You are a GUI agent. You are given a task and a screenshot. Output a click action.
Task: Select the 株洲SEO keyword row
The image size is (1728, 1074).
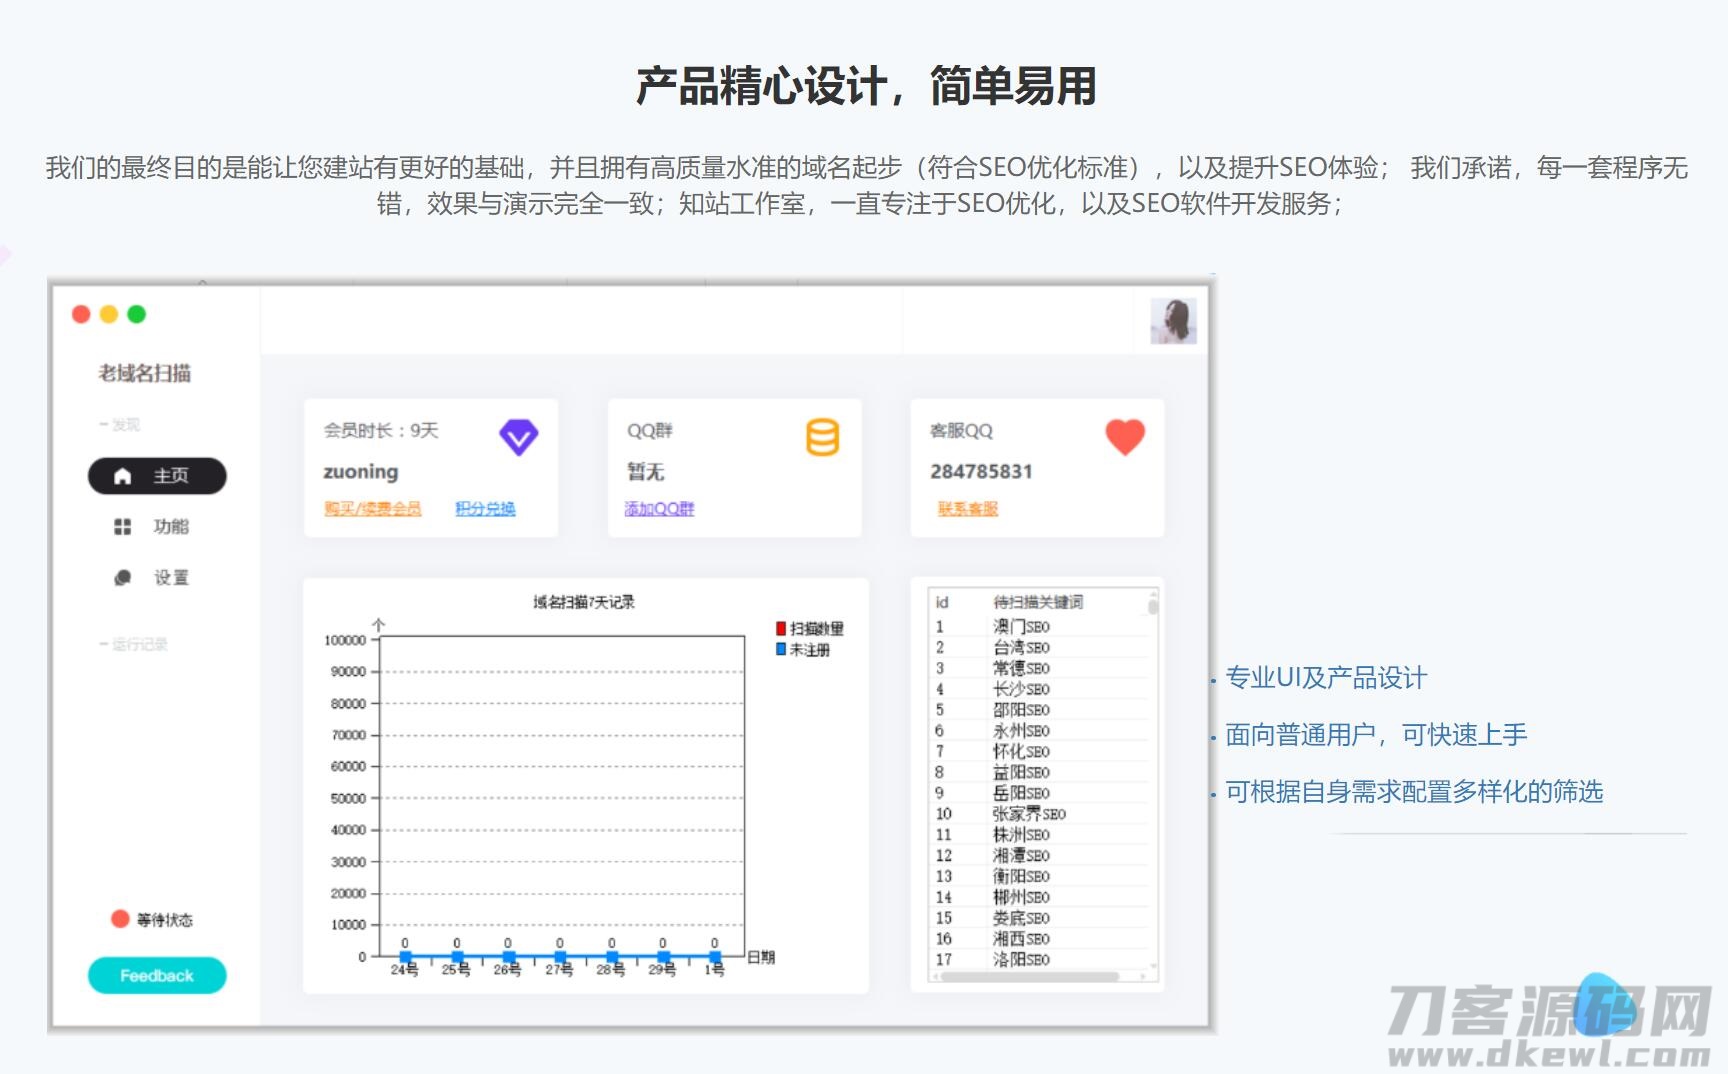click(x=1038, y=835)
